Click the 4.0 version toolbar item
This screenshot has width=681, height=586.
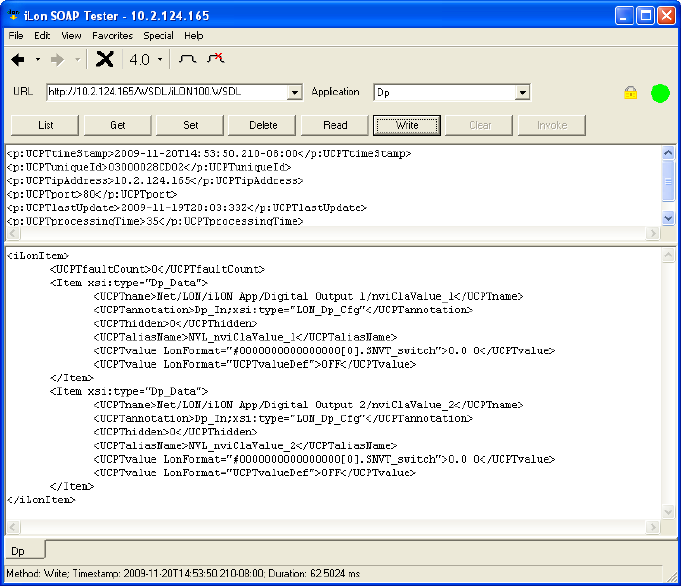click(x=139, y=60)
